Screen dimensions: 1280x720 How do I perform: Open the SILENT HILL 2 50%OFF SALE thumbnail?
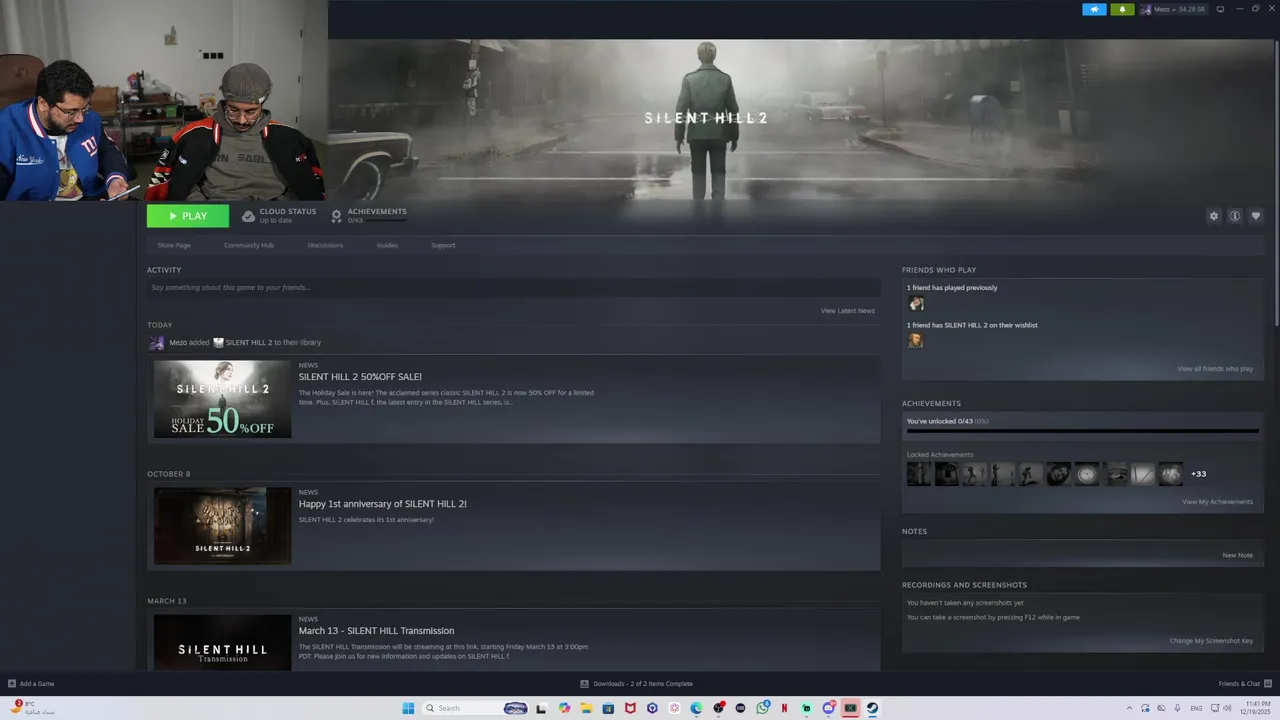click(x=222, y=399)
